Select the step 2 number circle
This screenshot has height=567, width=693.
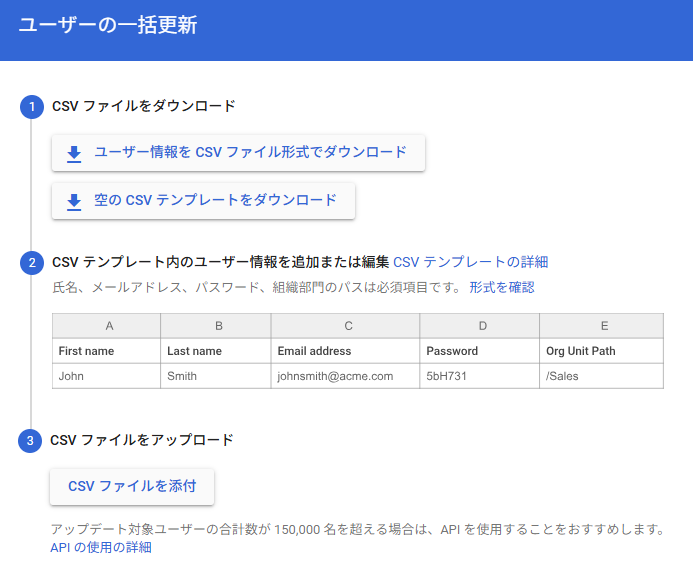(x=31, y=263)
